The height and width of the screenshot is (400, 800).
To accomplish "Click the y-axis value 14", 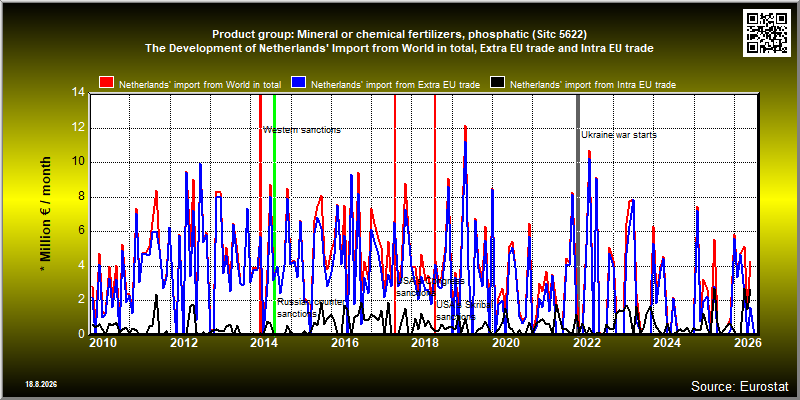I will pos(78,93).
